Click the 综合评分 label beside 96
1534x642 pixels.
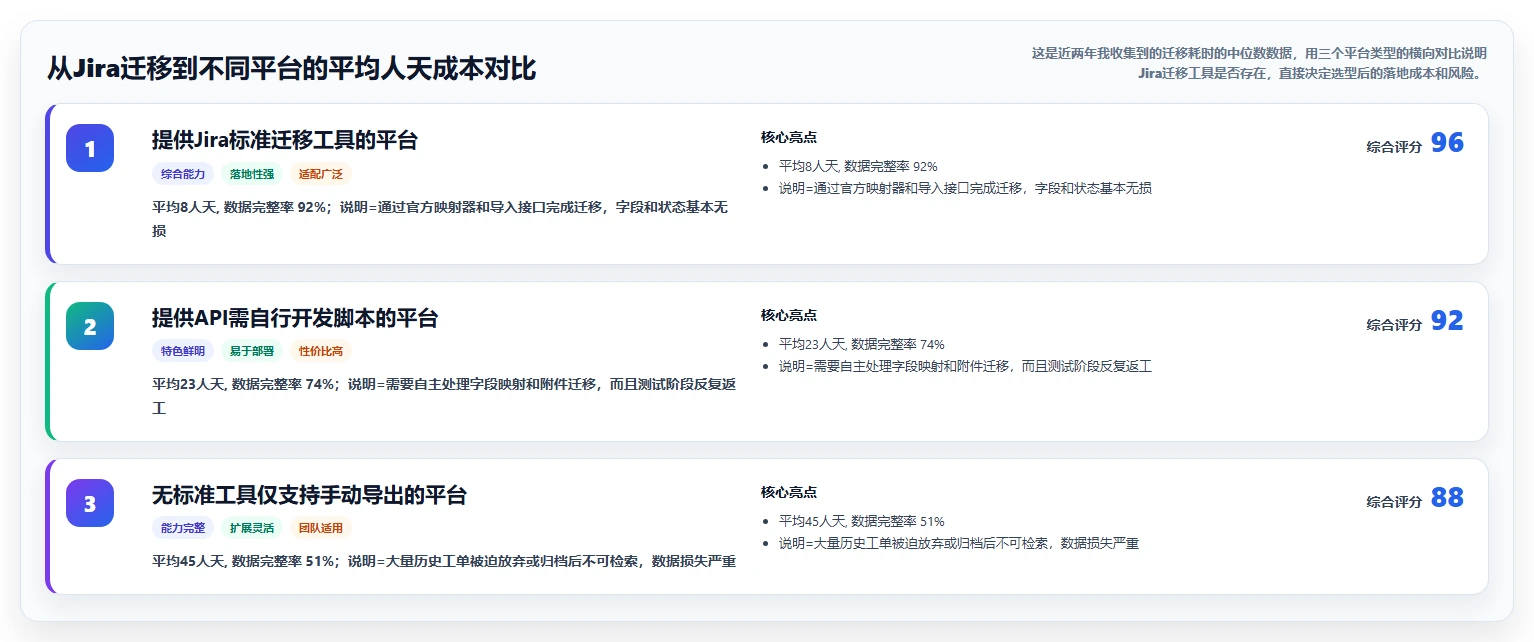(1394, 147)
